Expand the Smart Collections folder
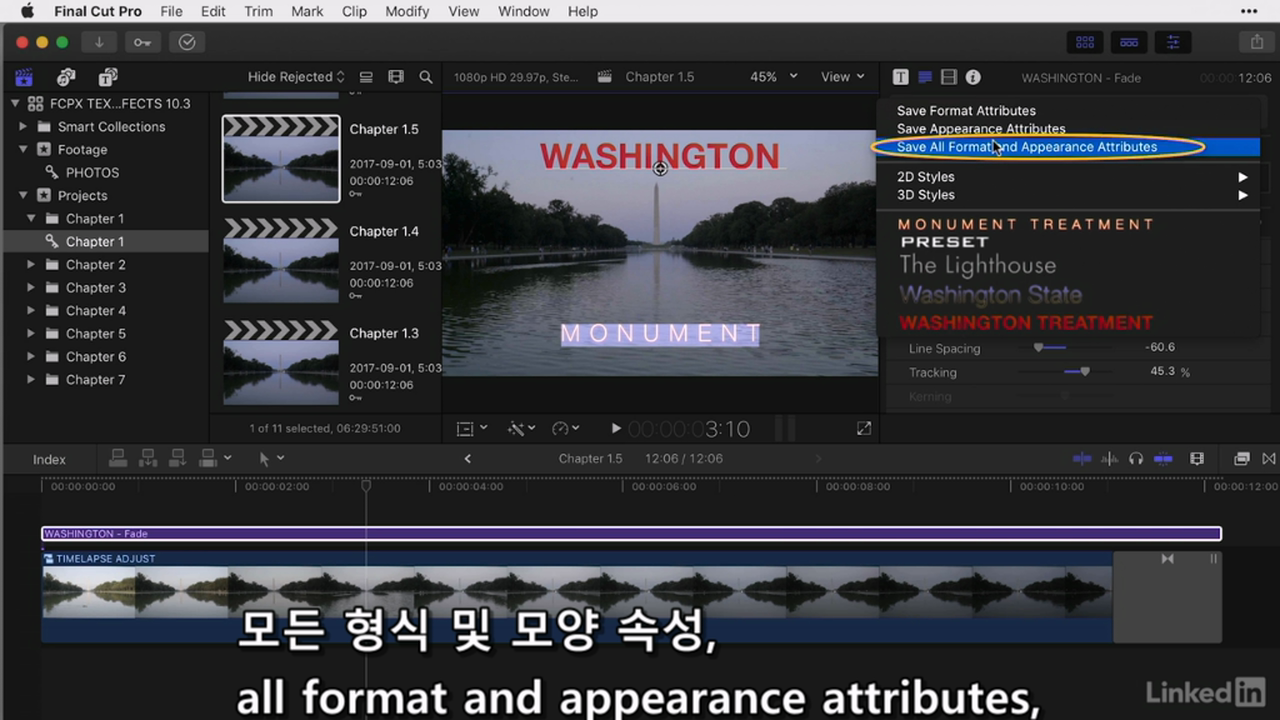The width and height of the screenshot is (1280, 720). pyautogui.click(x=24, y=126)
